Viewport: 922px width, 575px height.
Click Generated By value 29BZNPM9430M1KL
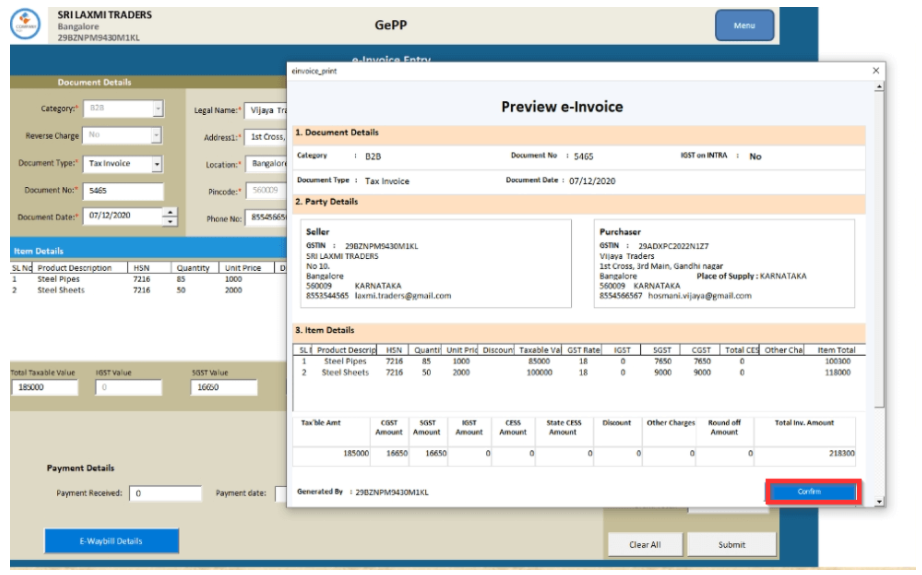[x=392, y=492]
